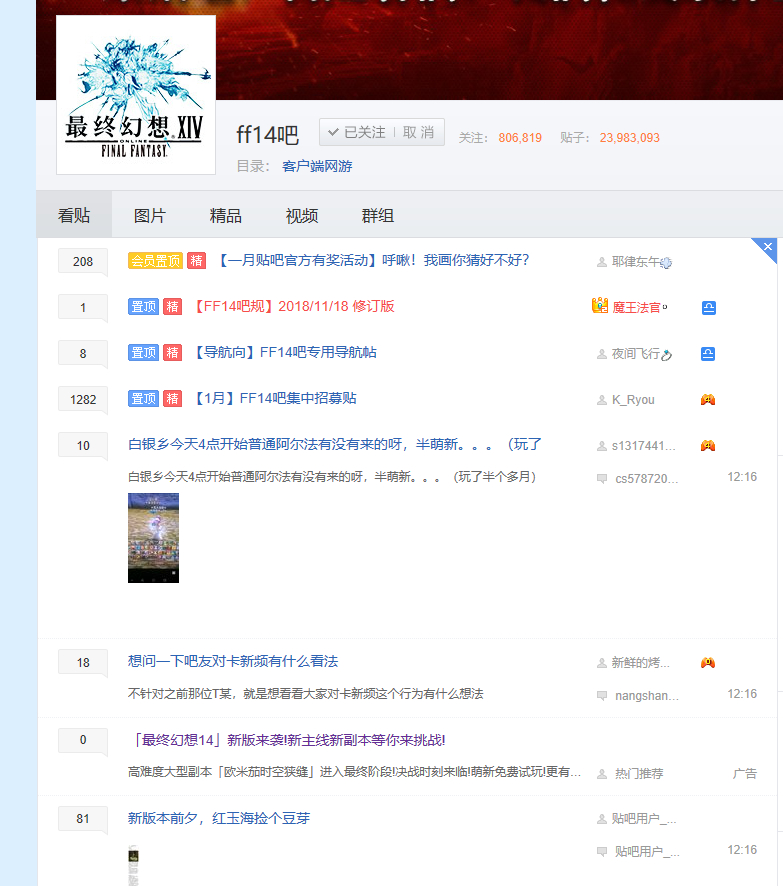Click the crown icon beside 魔王法官
Image resolution: width=783 pixels, height=886 pixels.
coord(600,306)
